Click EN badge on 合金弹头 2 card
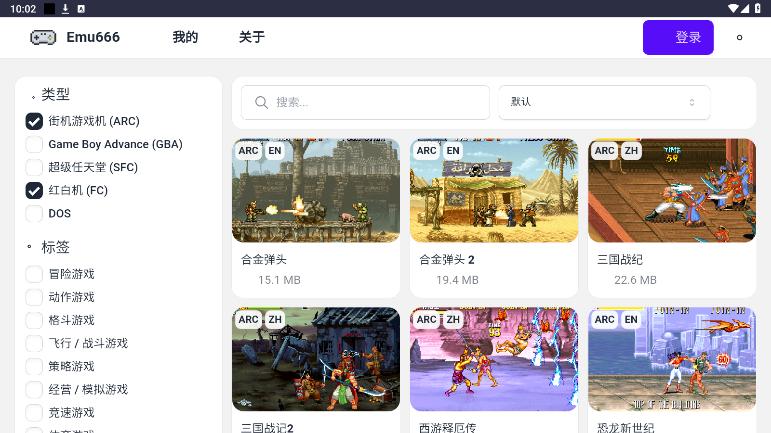The width and height of the screenshot is (771, 433). pos(453,151)
